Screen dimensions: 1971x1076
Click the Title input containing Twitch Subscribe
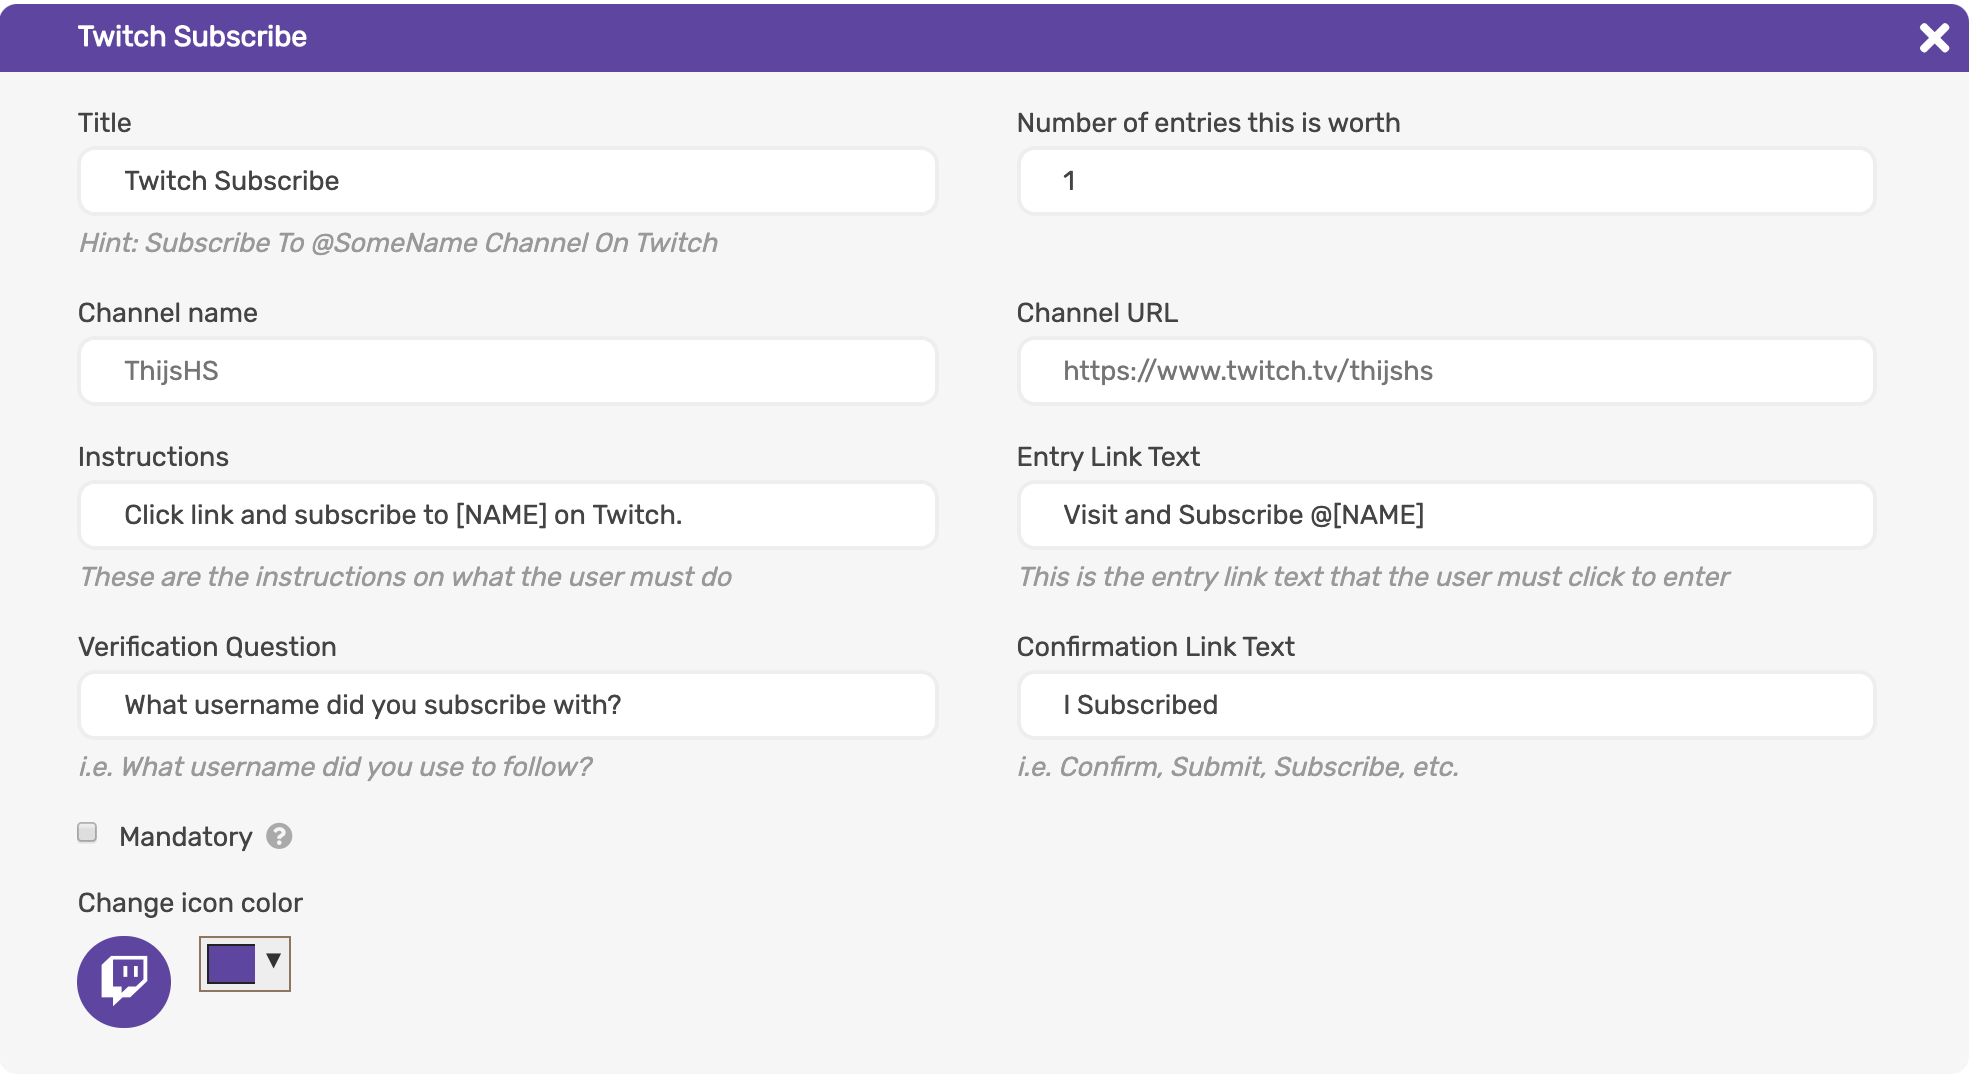click(506, 181)
